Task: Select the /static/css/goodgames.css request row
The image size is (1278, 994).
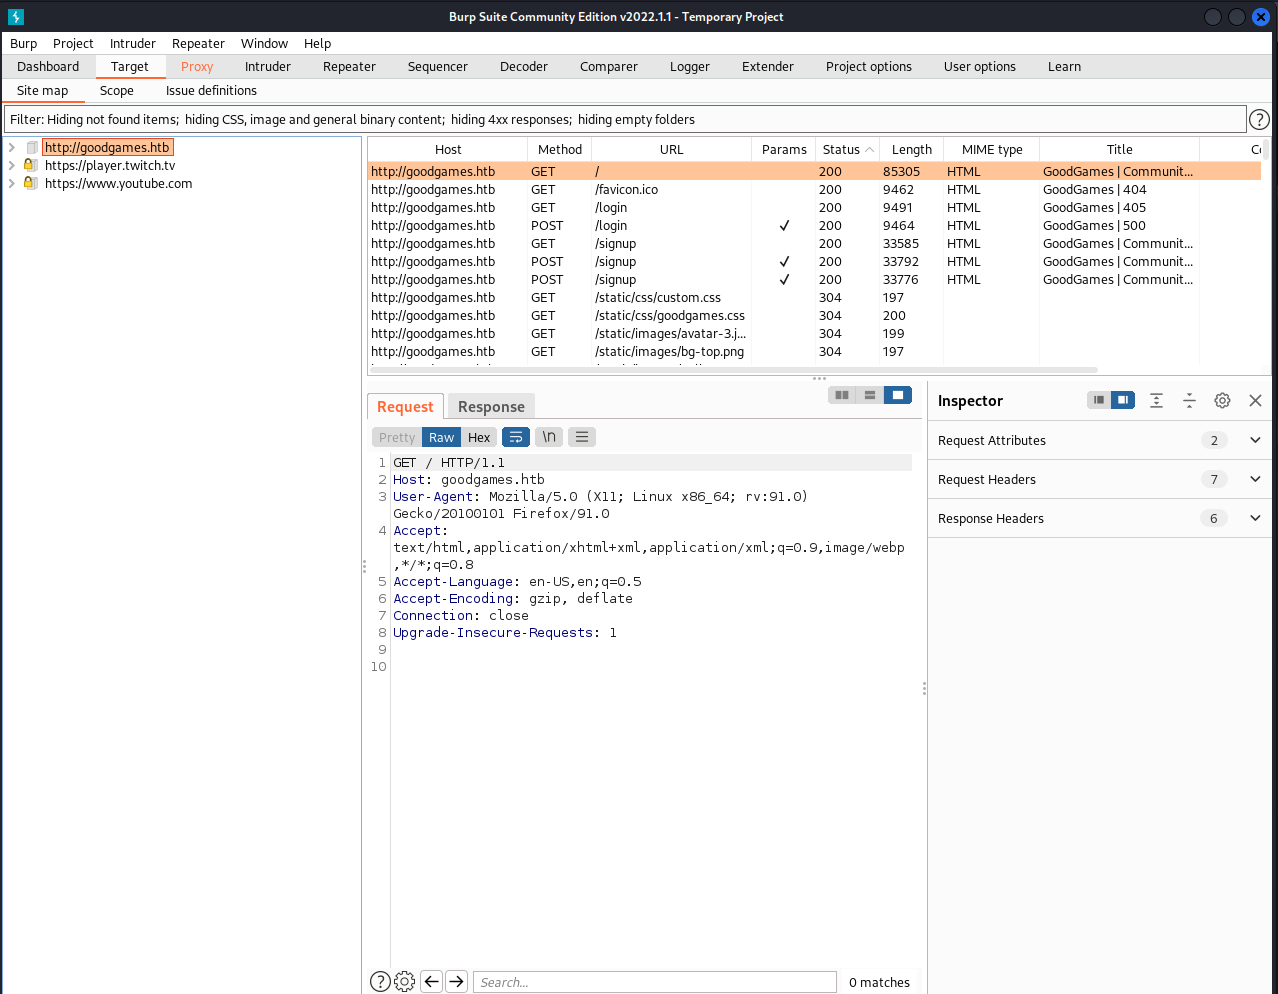Action: coord(814,315)
